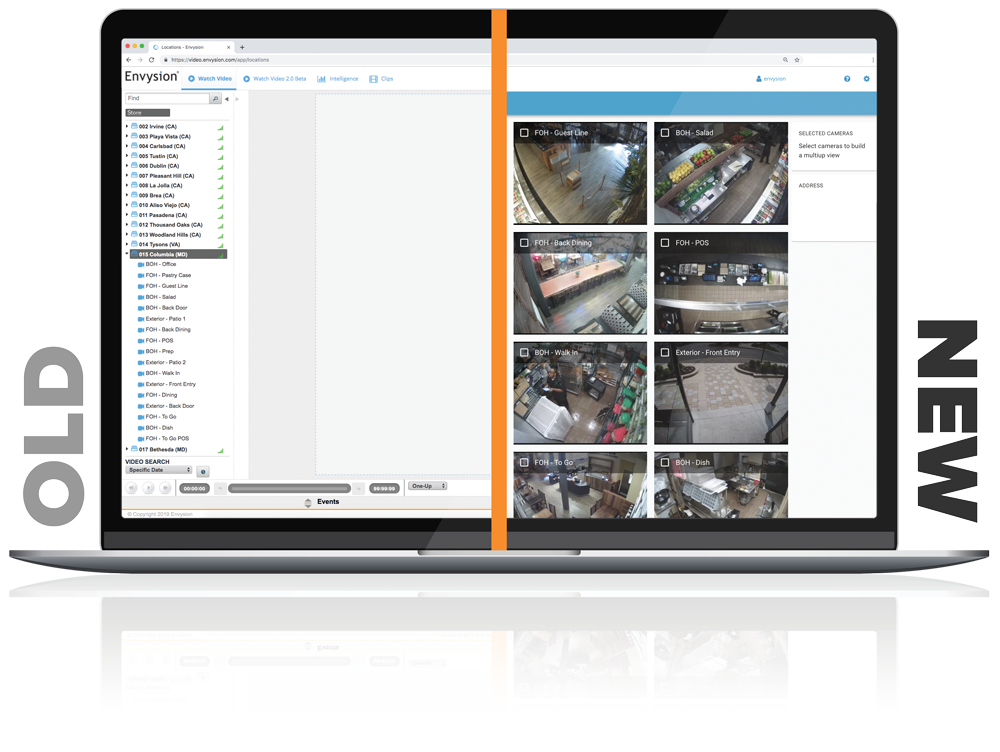Expand the 012 Thousand Oaks (CA) store
The image size is (1000, 752).
[127, 225]
